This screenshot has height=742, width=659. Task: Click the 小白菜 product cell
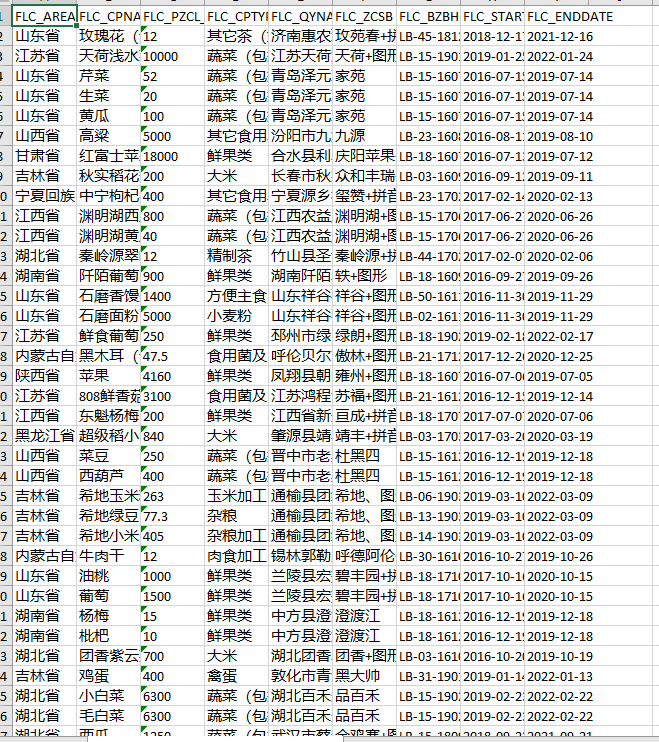109,696
